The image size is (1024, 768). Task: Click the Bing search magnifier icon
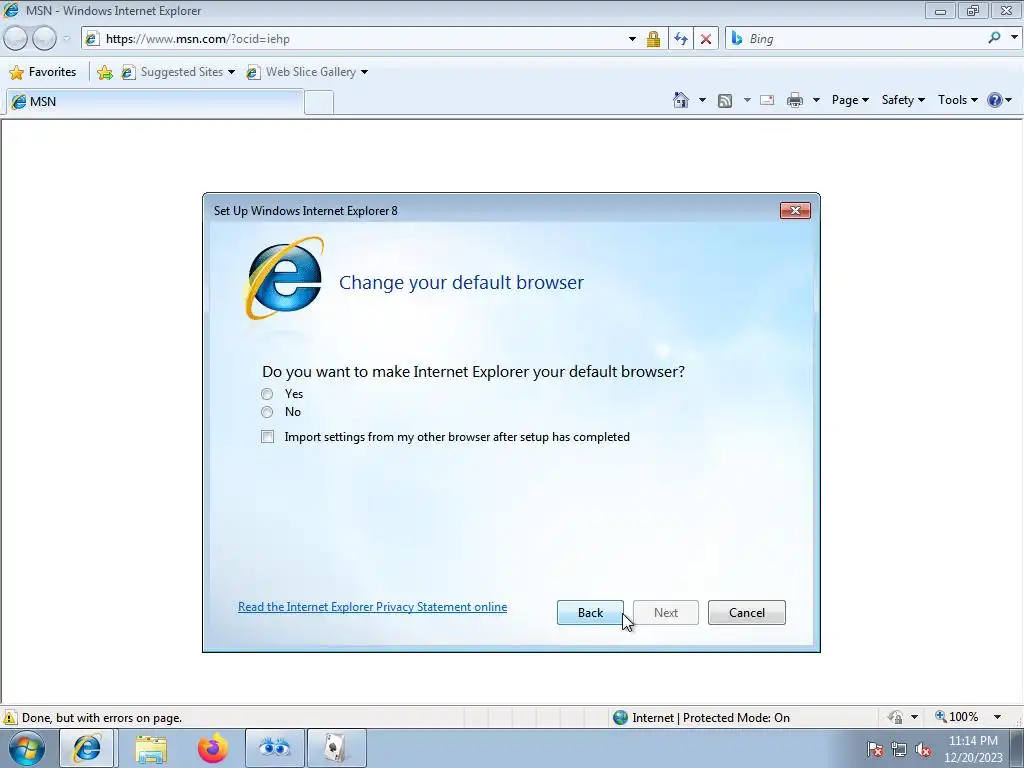(995, 38)
